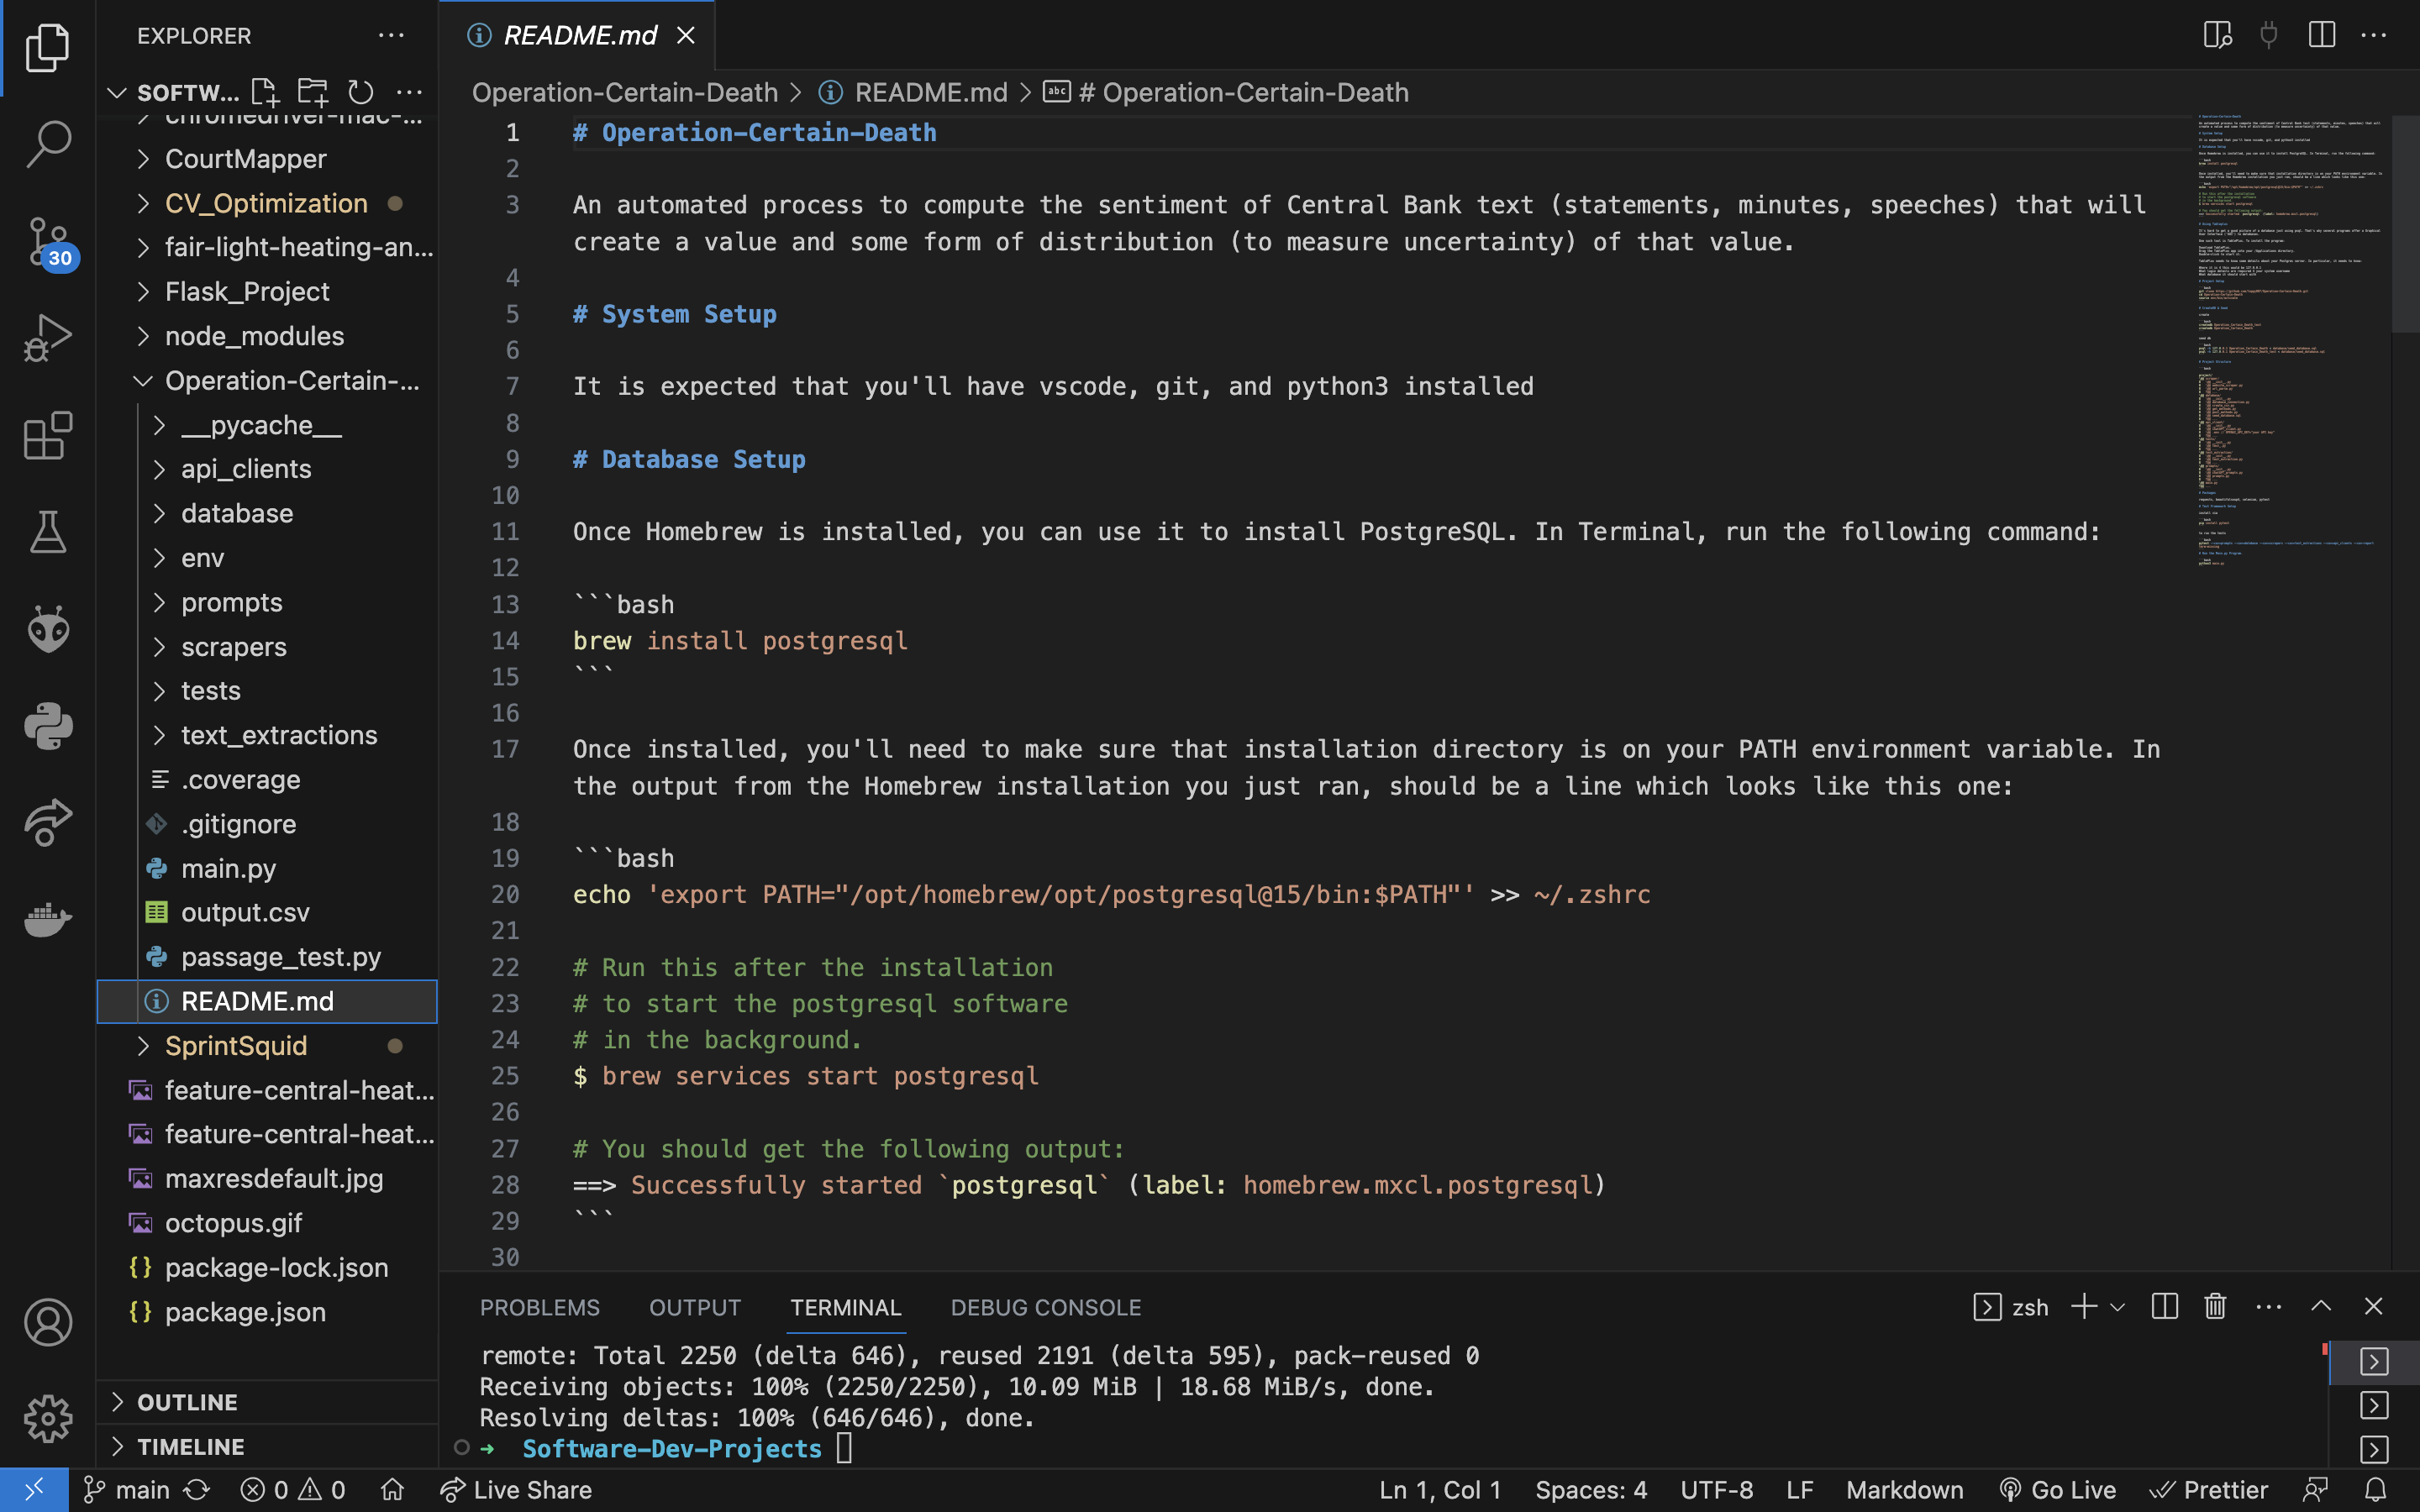
Task: Toggle the split editor layout
Action: [2321, 35]
